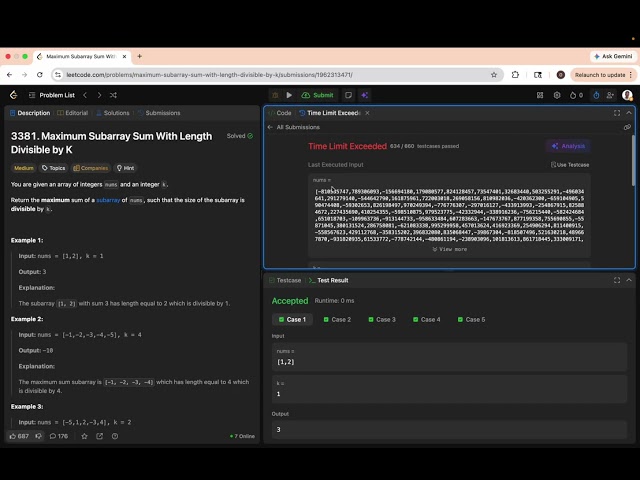Select Case 2 result
640x480 pixels.
[337, 320]
